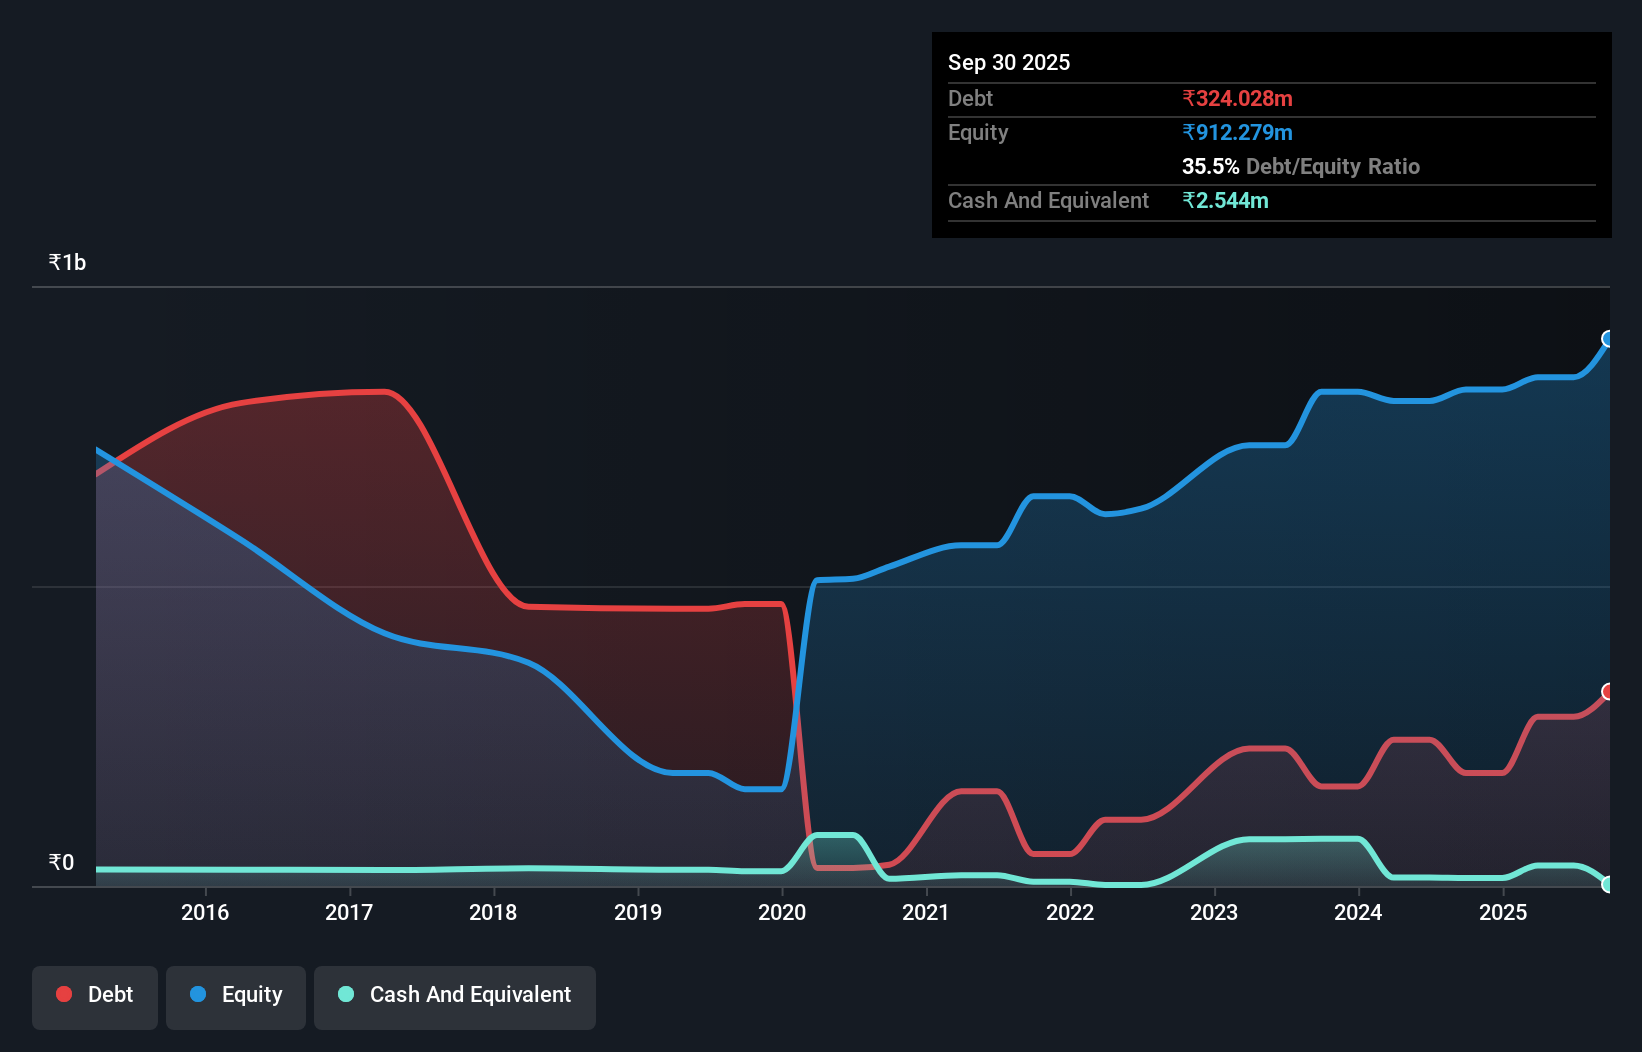Click the red Debt legend dot
The image size is (1642, 1052).
64,994
